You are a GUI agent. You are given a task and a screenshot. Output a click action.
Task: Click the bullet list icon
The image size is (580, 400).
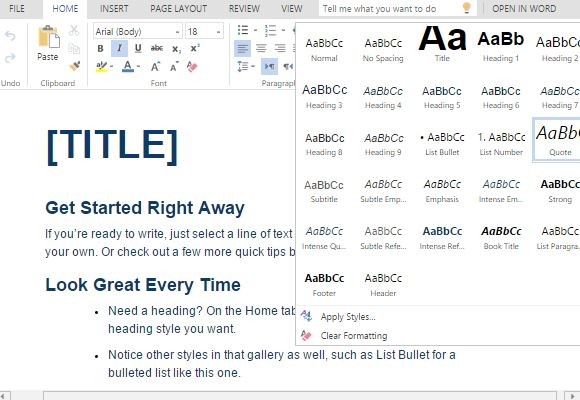[x=243, y=30]
